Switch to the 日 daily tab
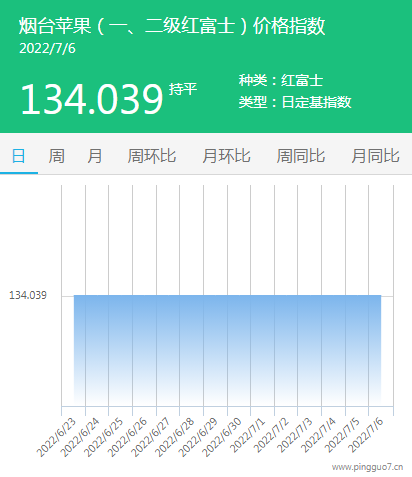 (19, 156)
